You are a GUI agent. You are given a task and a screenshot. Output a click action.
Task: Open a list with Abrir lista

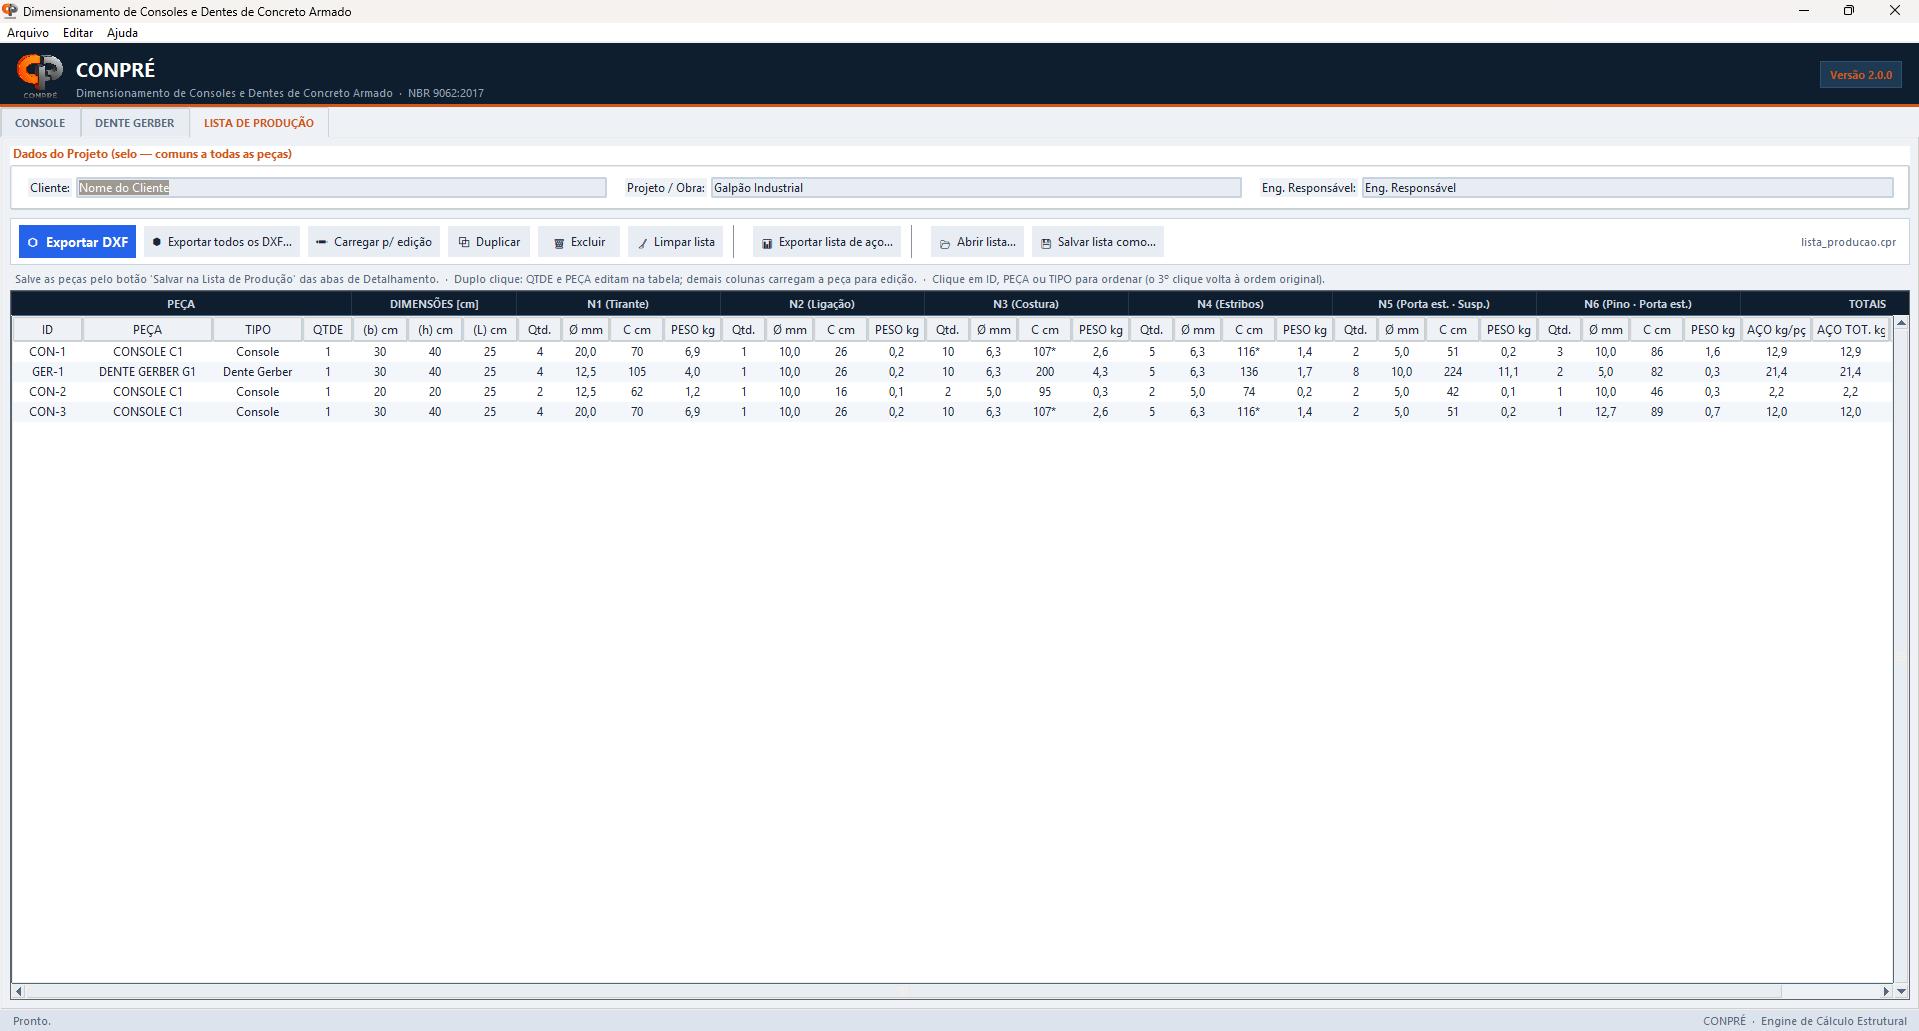point(977,242)
